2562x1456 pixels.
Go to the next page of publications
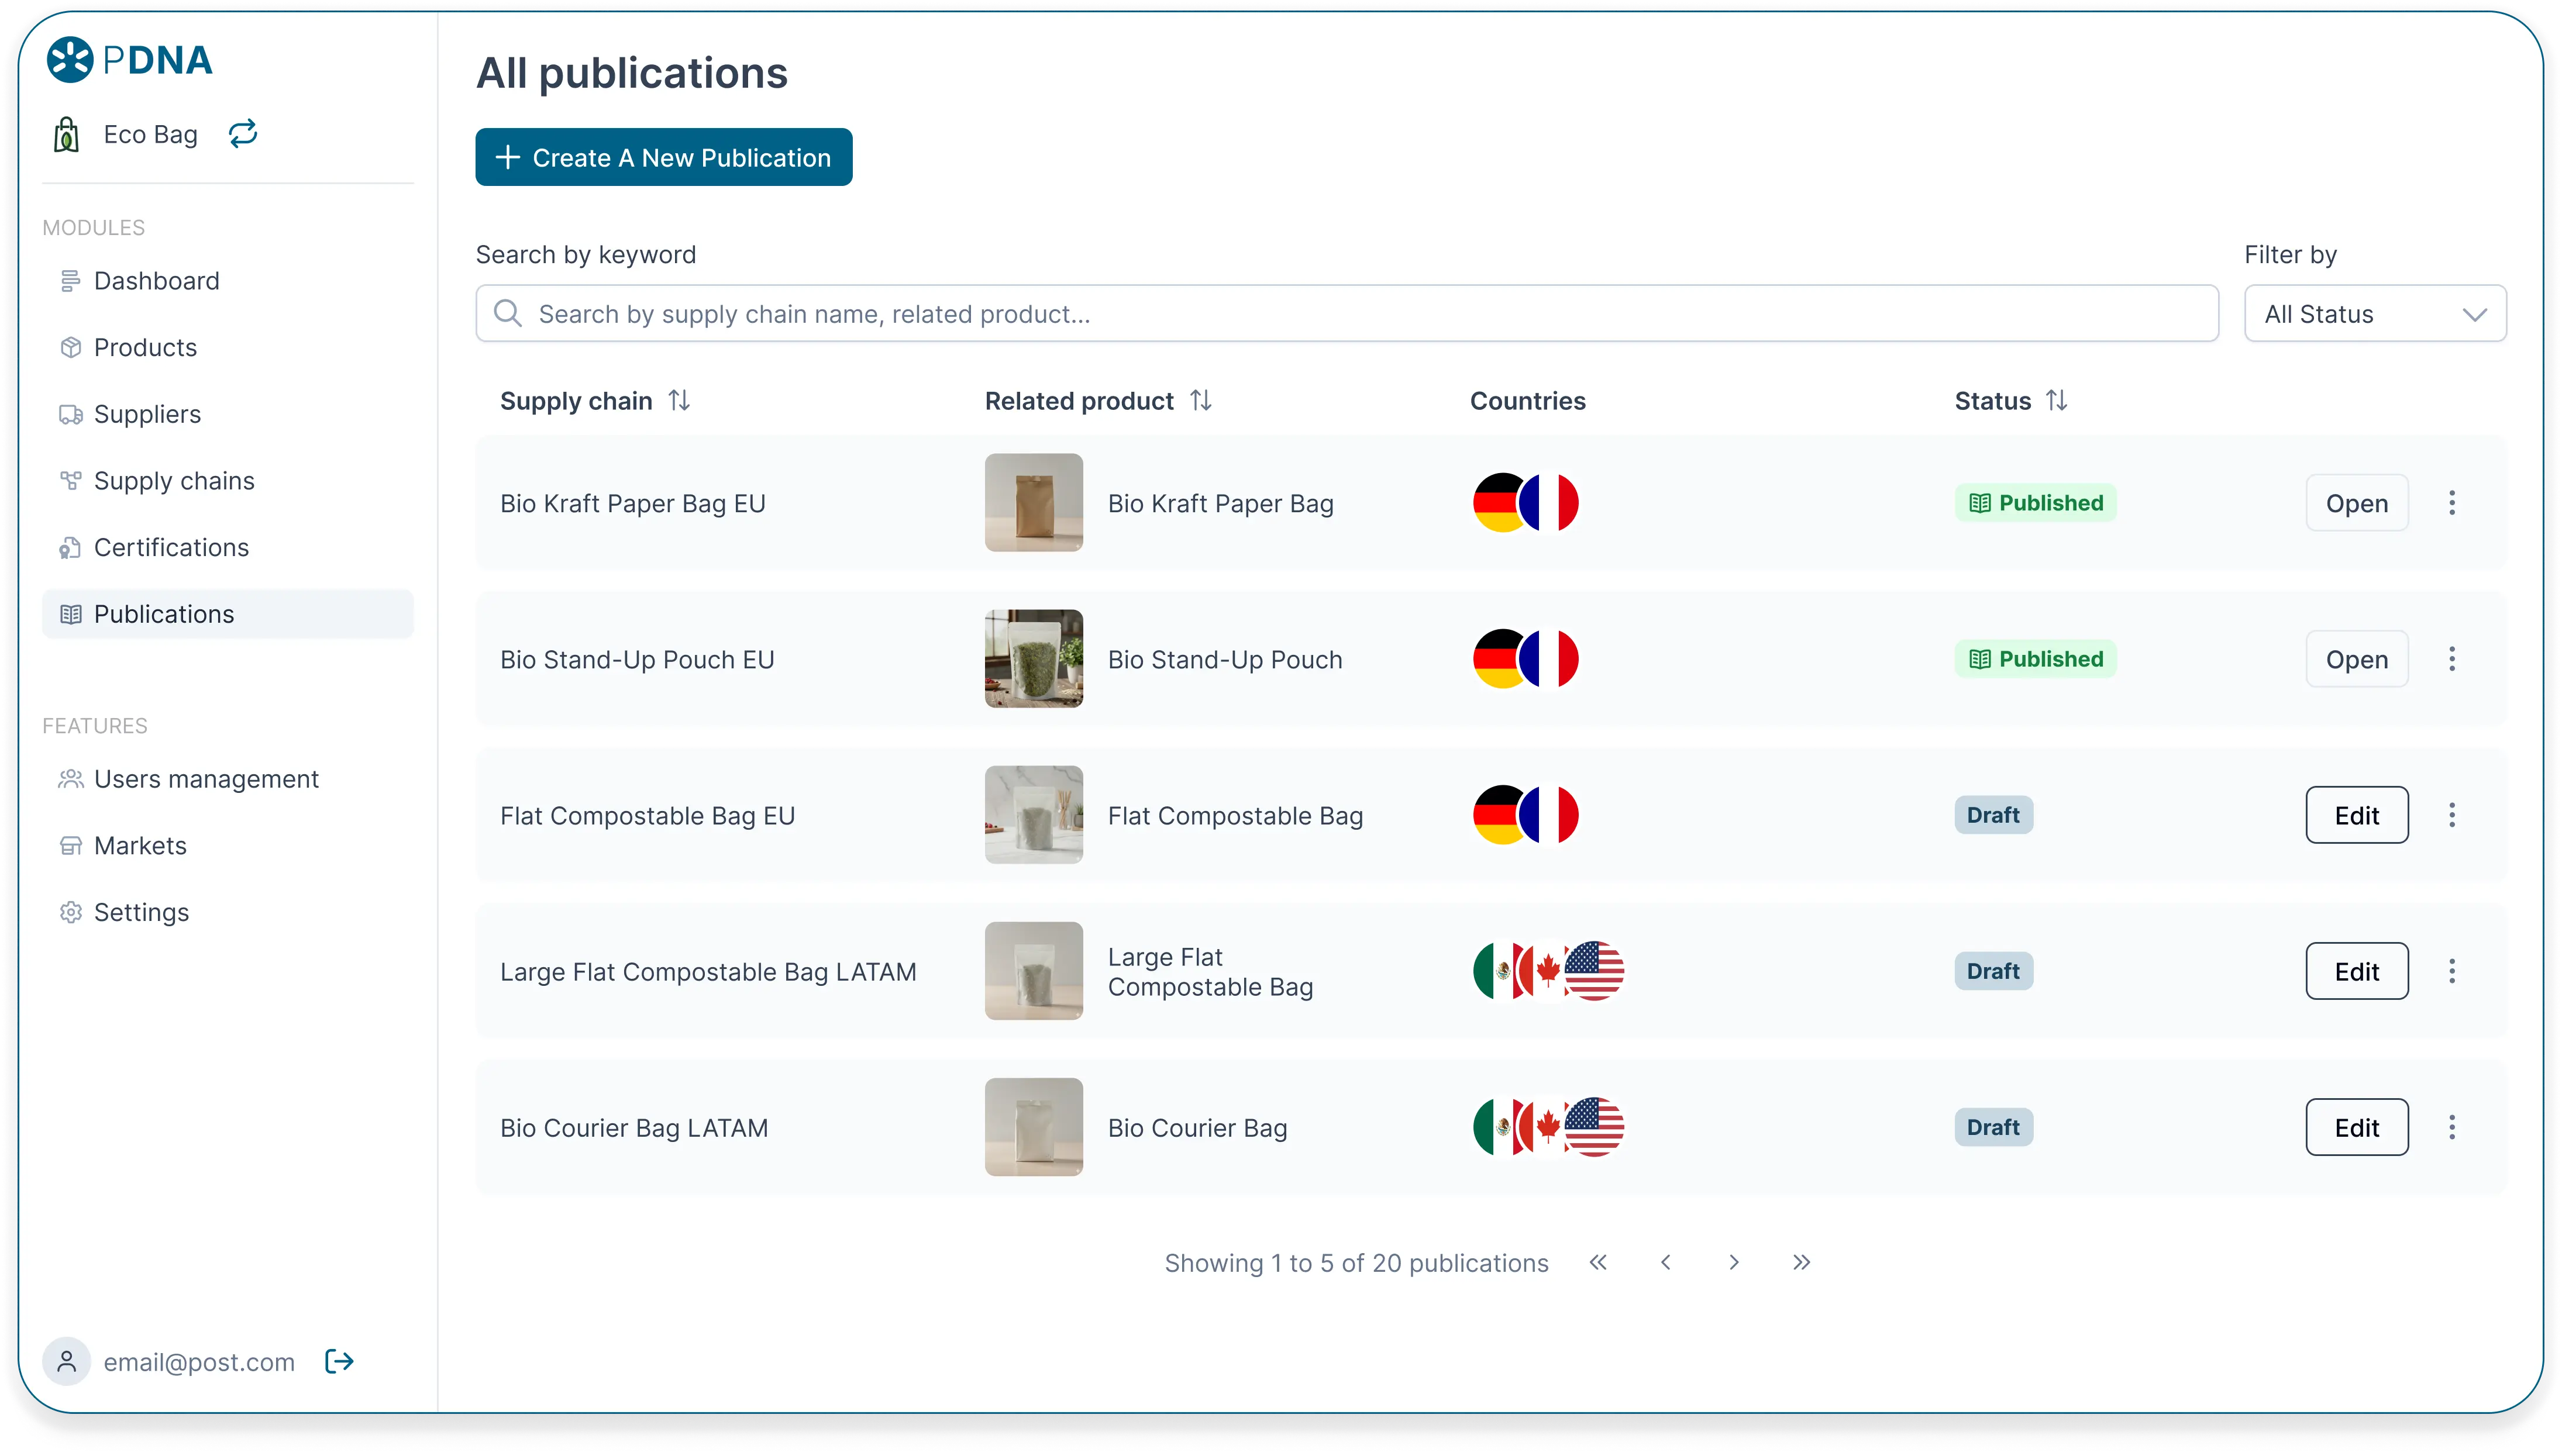(1733, 1262)
